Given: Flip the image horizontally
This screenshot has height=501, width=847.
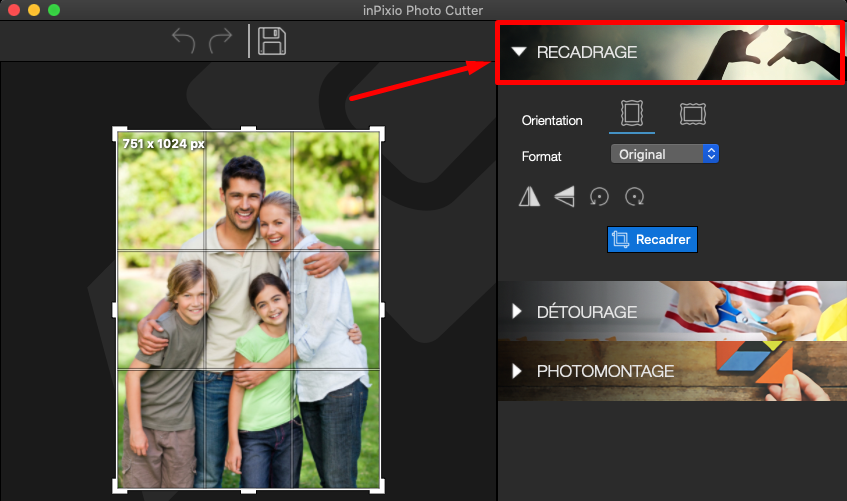Looking at the screenshot, I should pyautogui.click(x=529, y=196).
